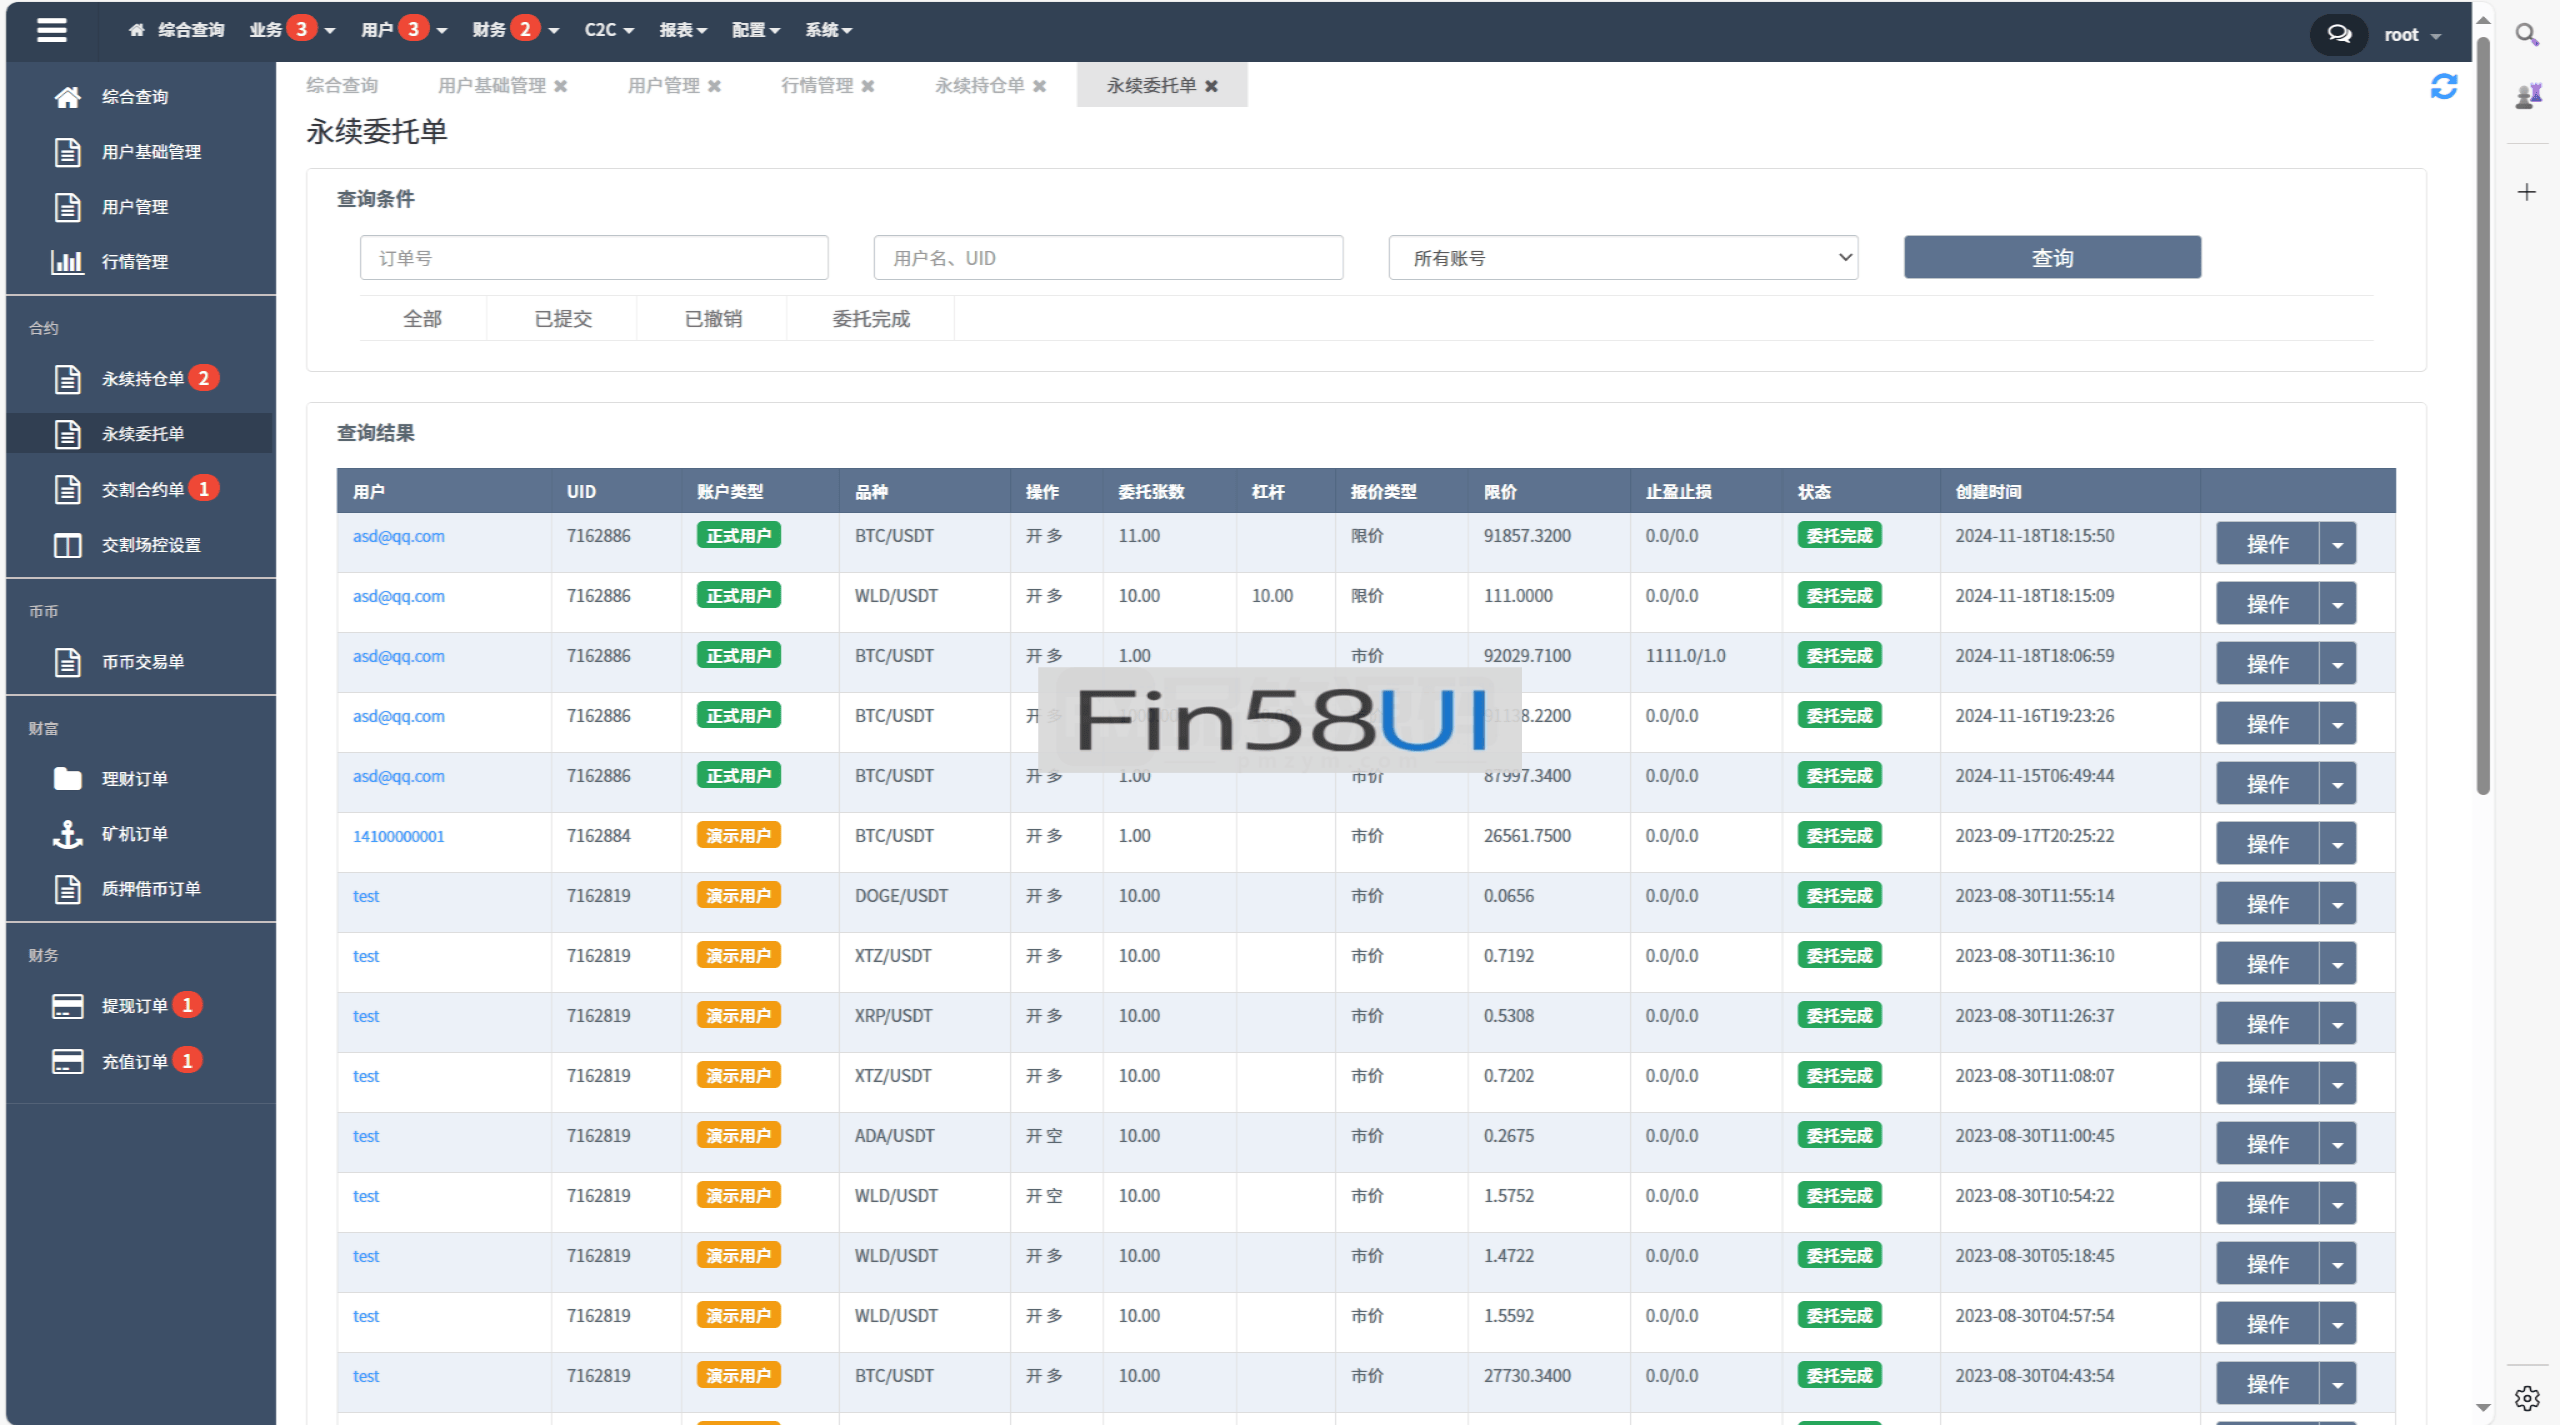Click the 订单号 input field

(x=593, y=258)
